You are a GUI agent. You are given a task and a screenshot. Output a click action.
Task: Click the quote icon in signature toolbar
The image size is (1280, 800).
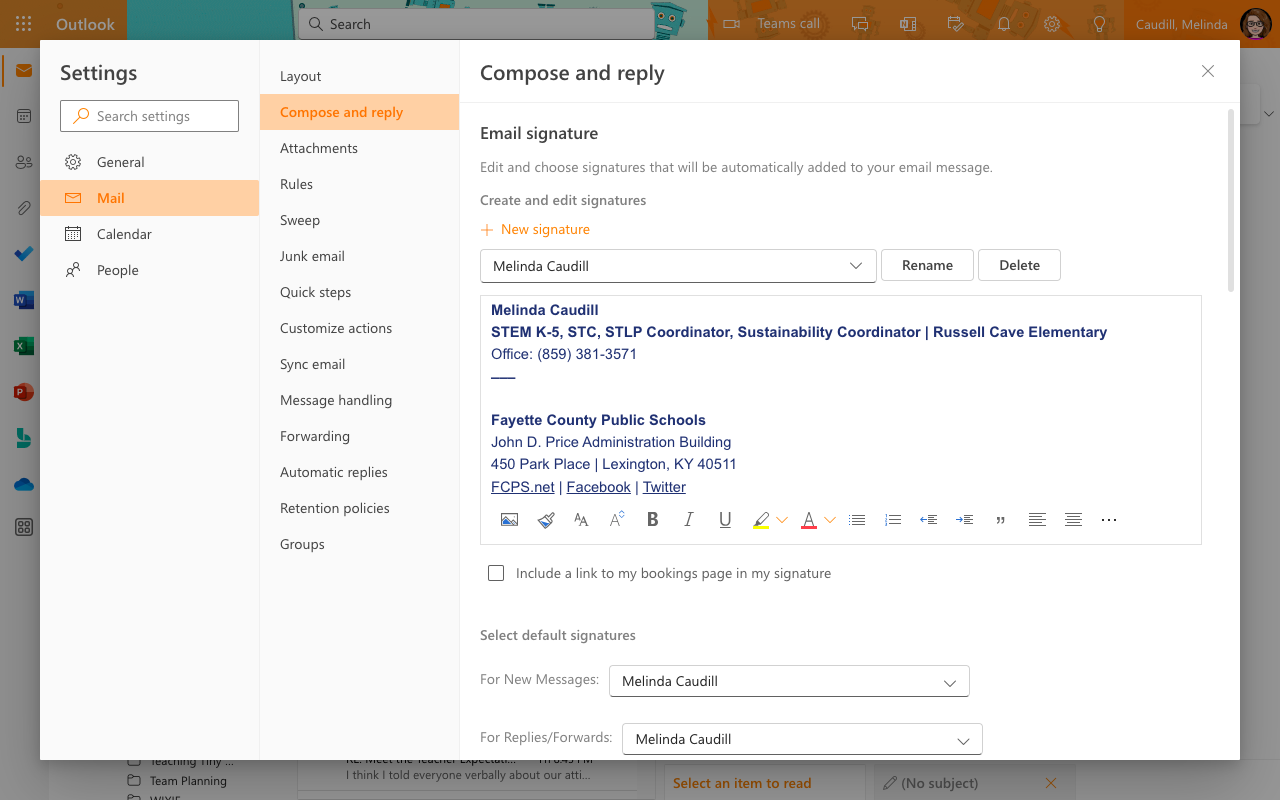point(1001,520)
